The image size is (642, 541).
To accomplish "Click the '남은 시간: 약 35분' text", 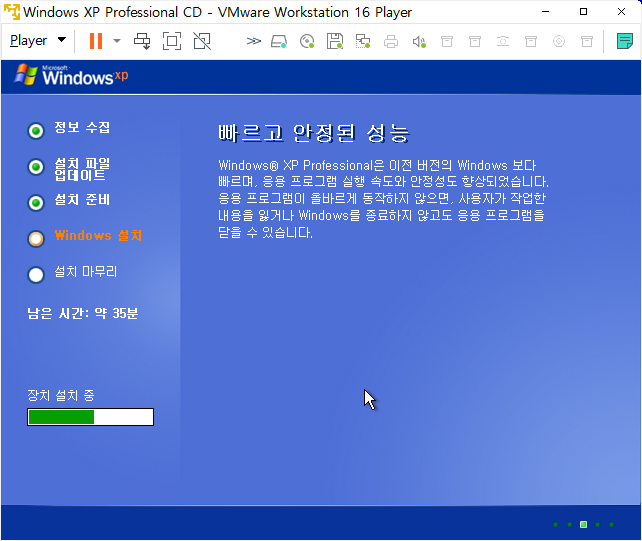I will pyautogui.click(x=83, y=313).
